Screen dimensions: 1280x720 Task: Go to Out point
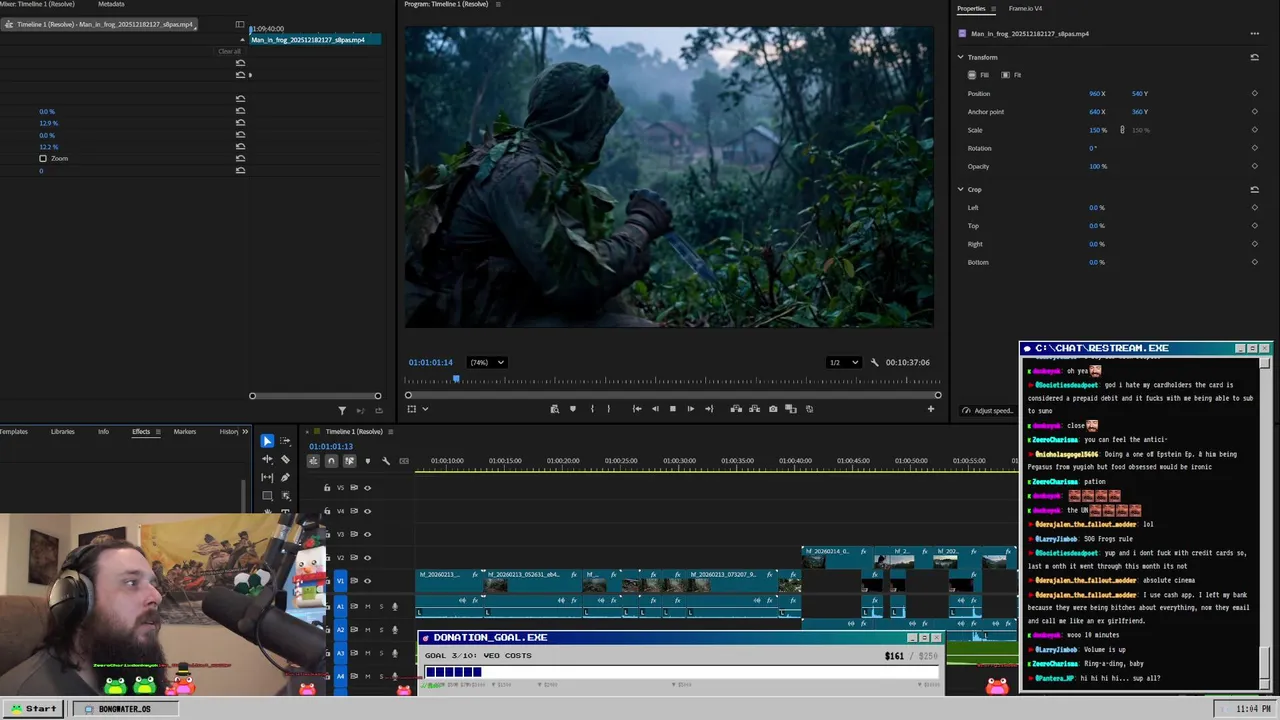(709, 409)
